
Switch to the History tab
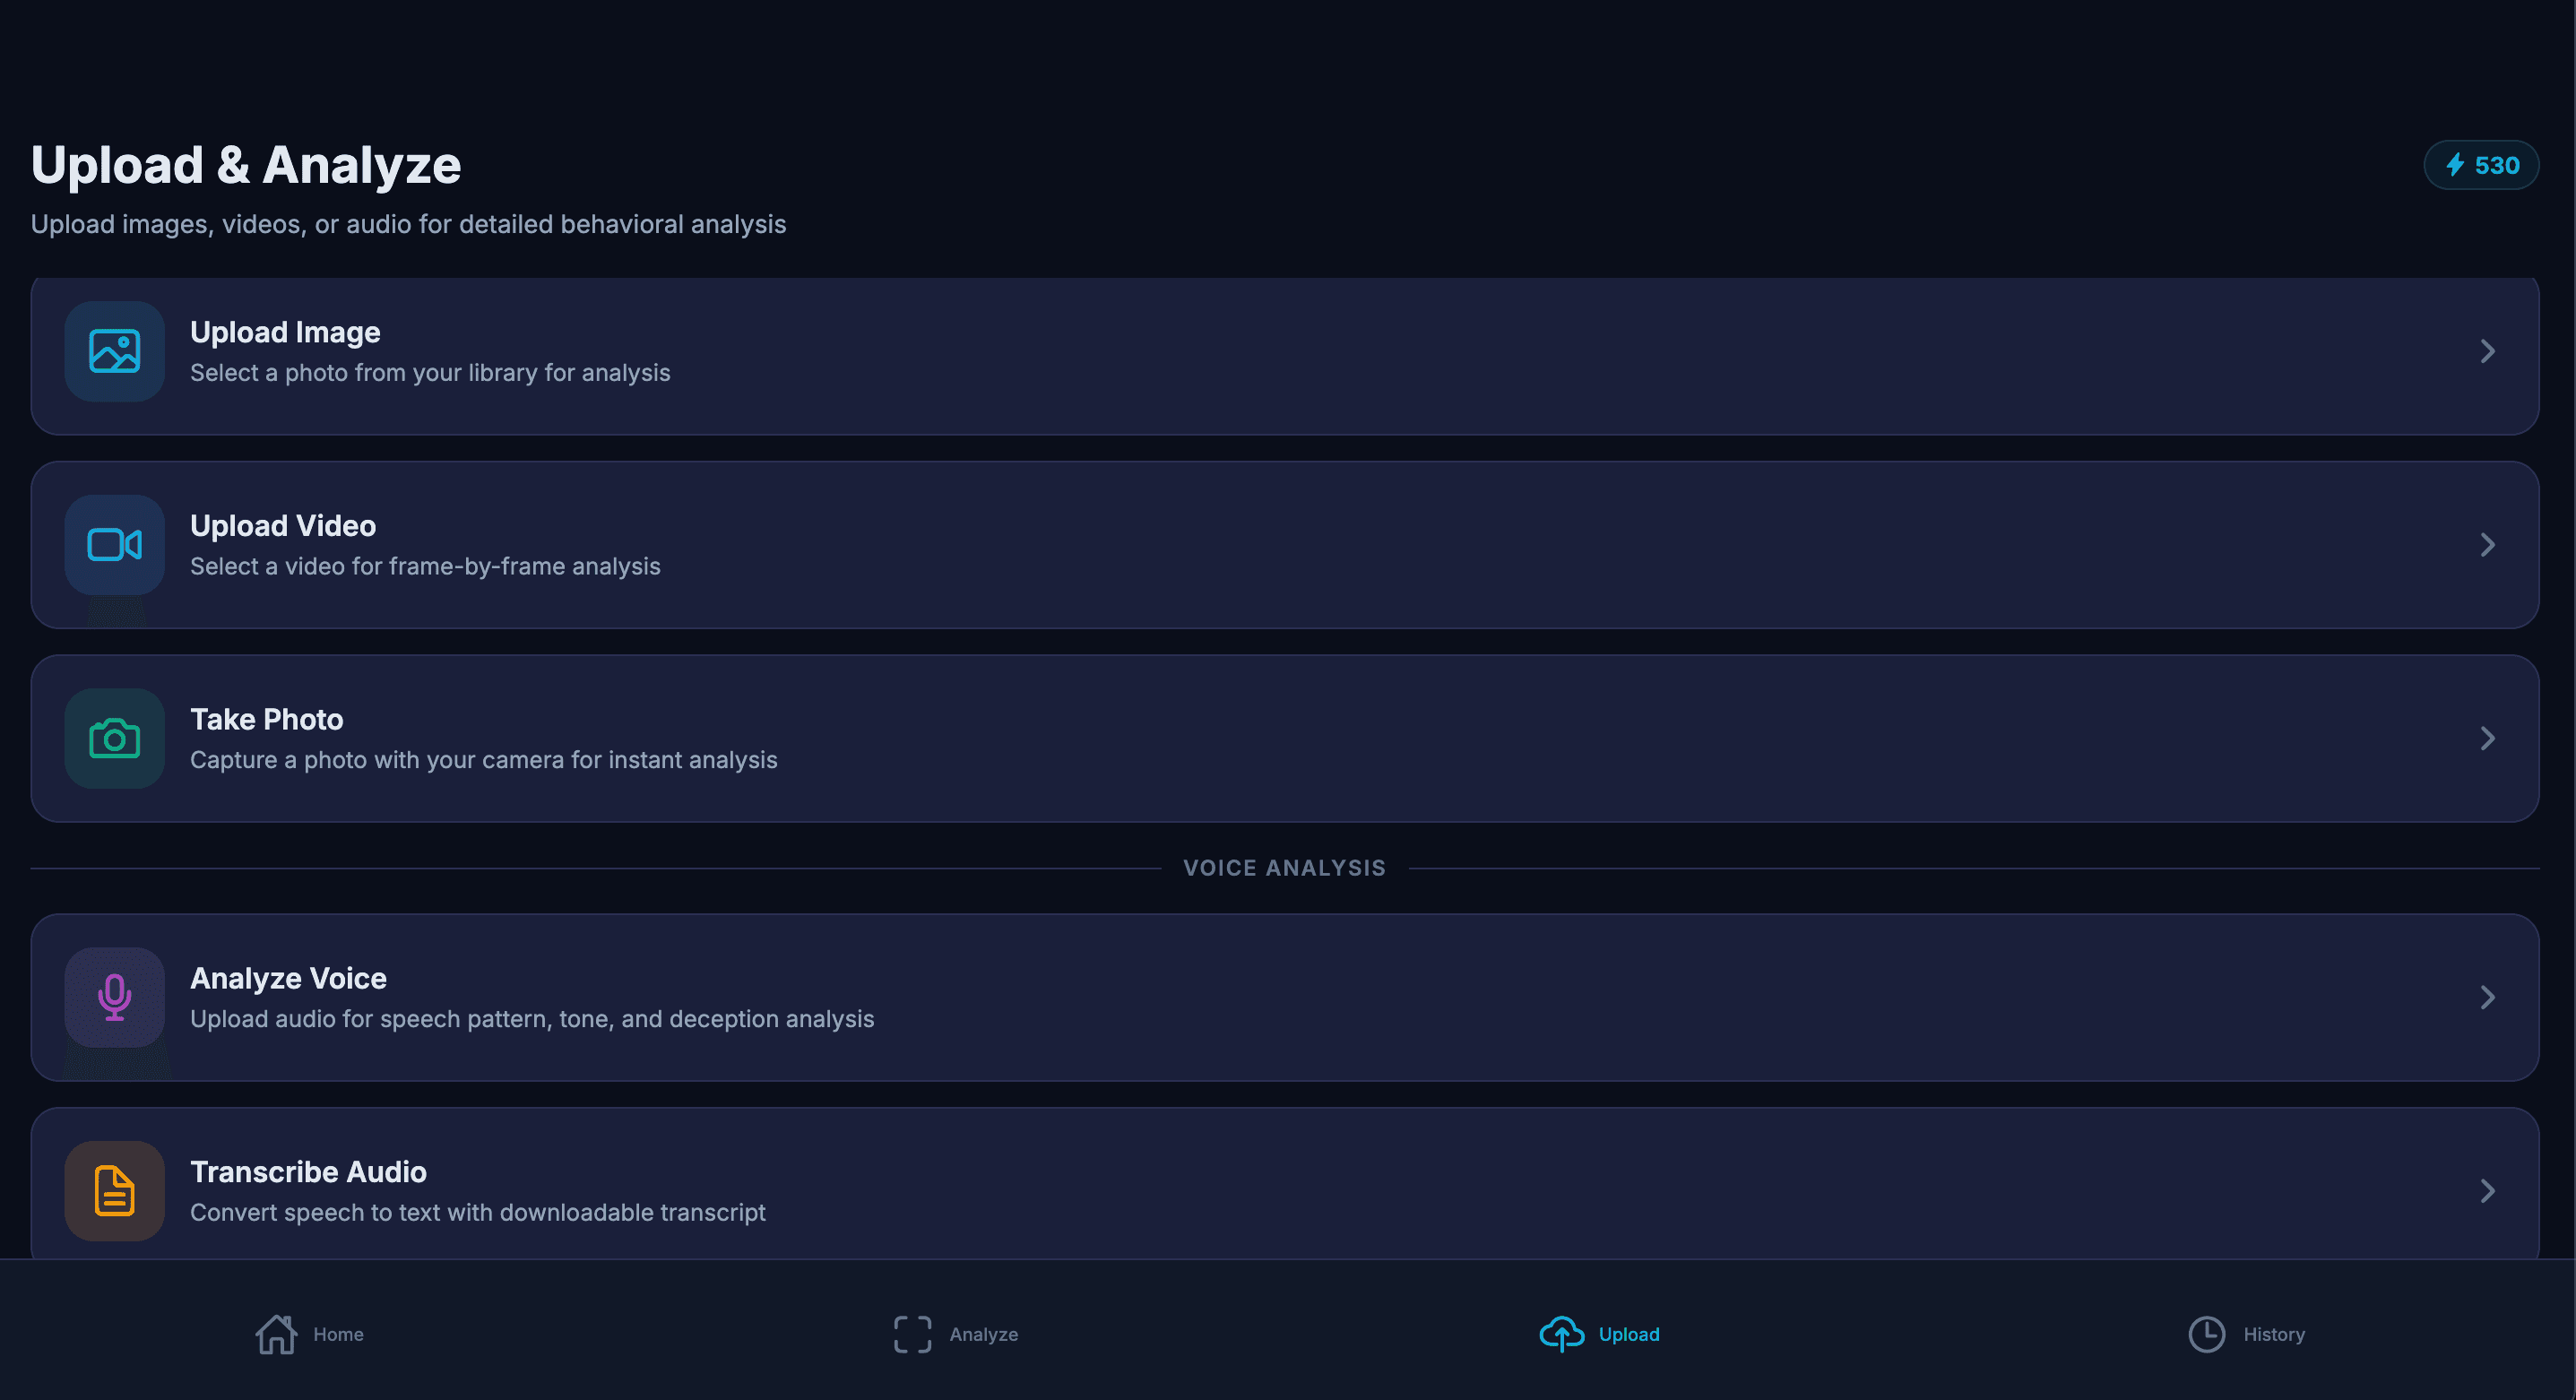[x=2247, y=1333]
